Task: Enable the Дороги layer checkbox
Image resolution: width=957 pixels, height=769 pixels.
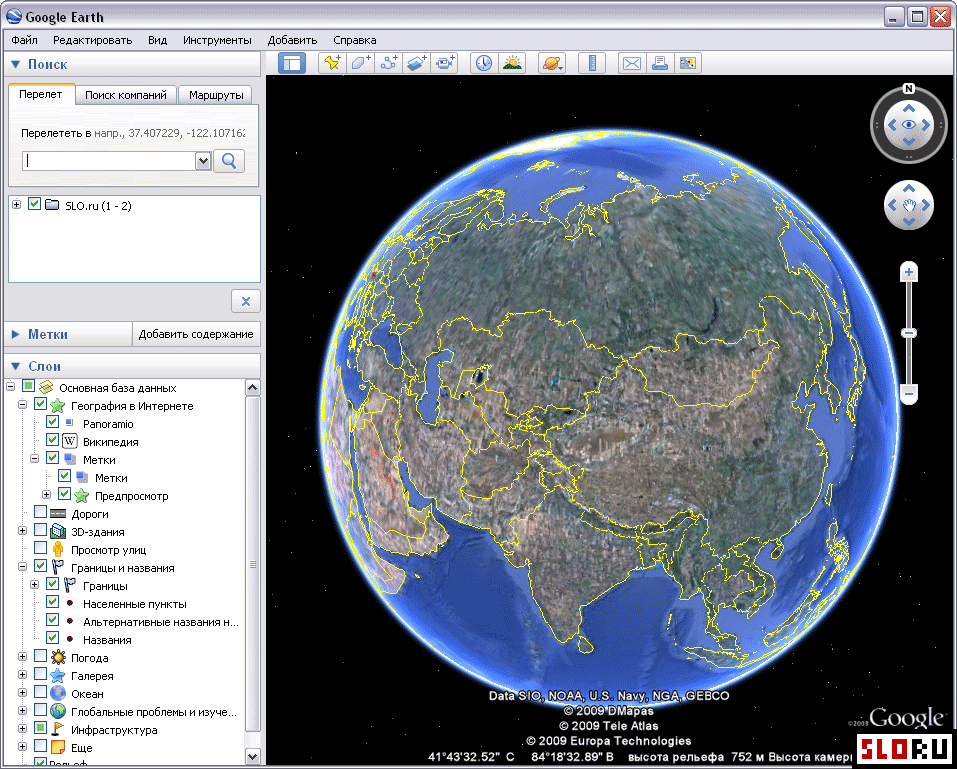Action: [x=40, y=512]
